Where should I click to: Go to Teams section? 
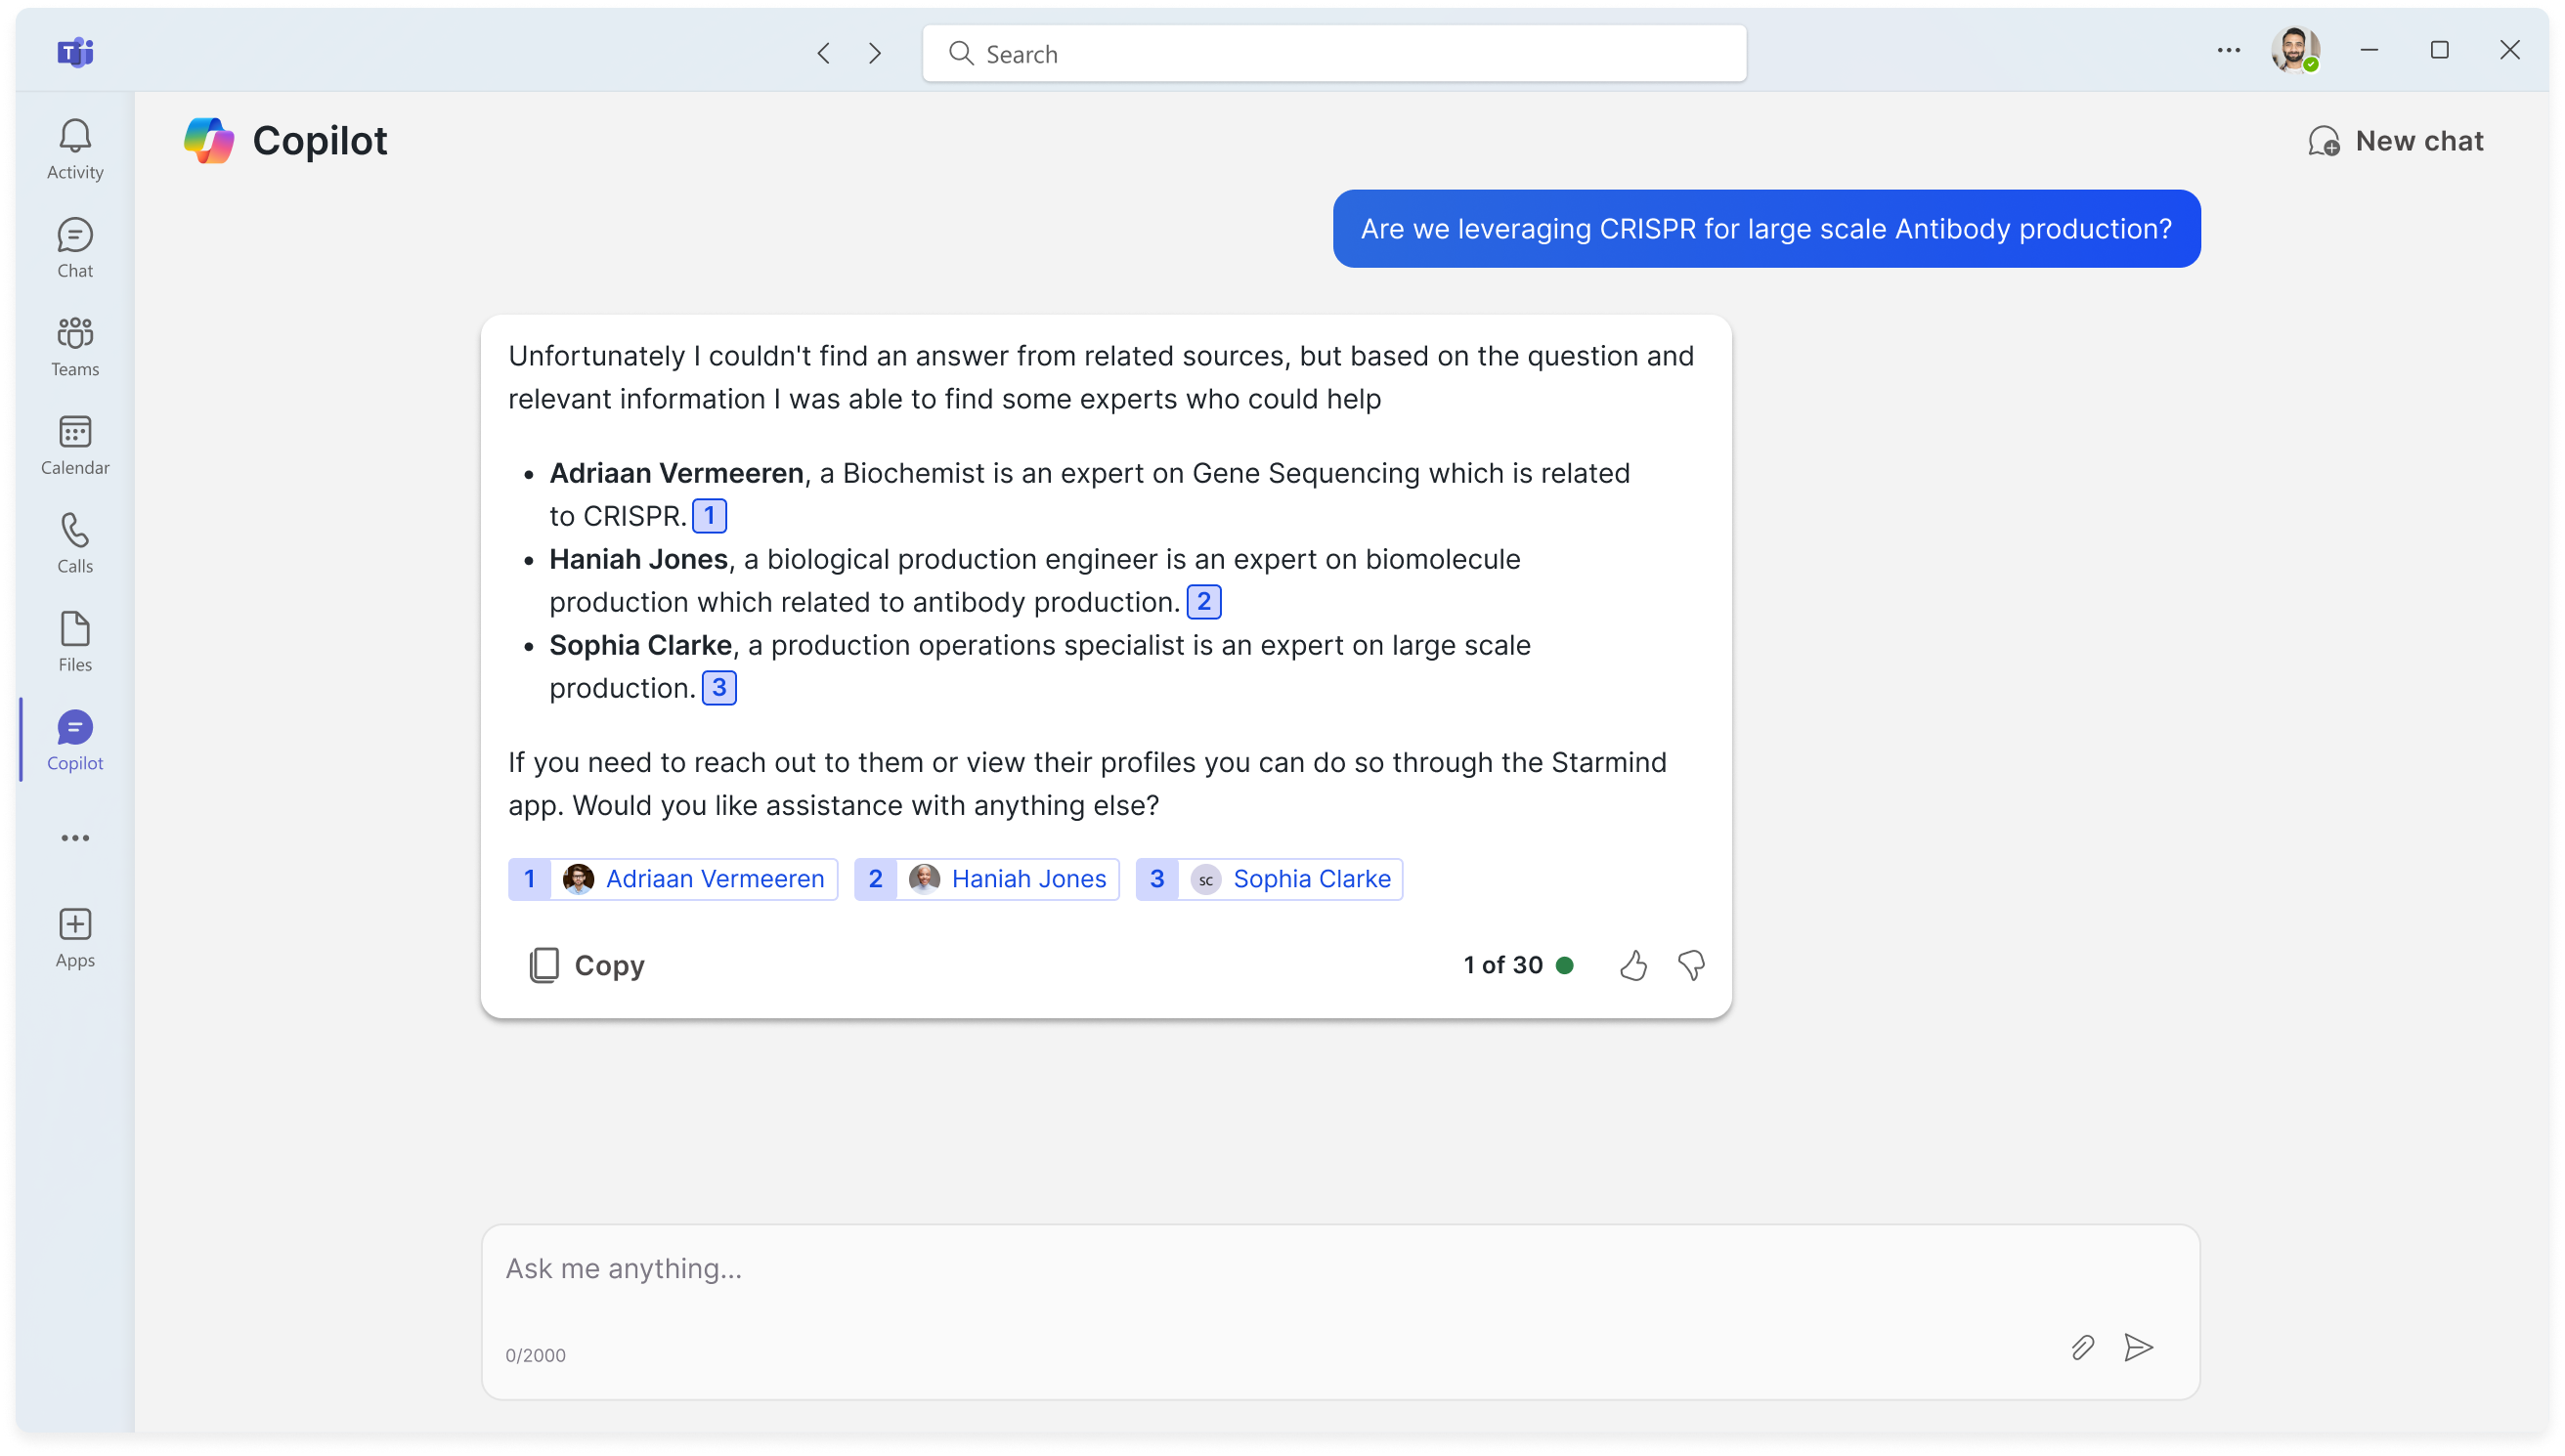click(x=75, y=346)
